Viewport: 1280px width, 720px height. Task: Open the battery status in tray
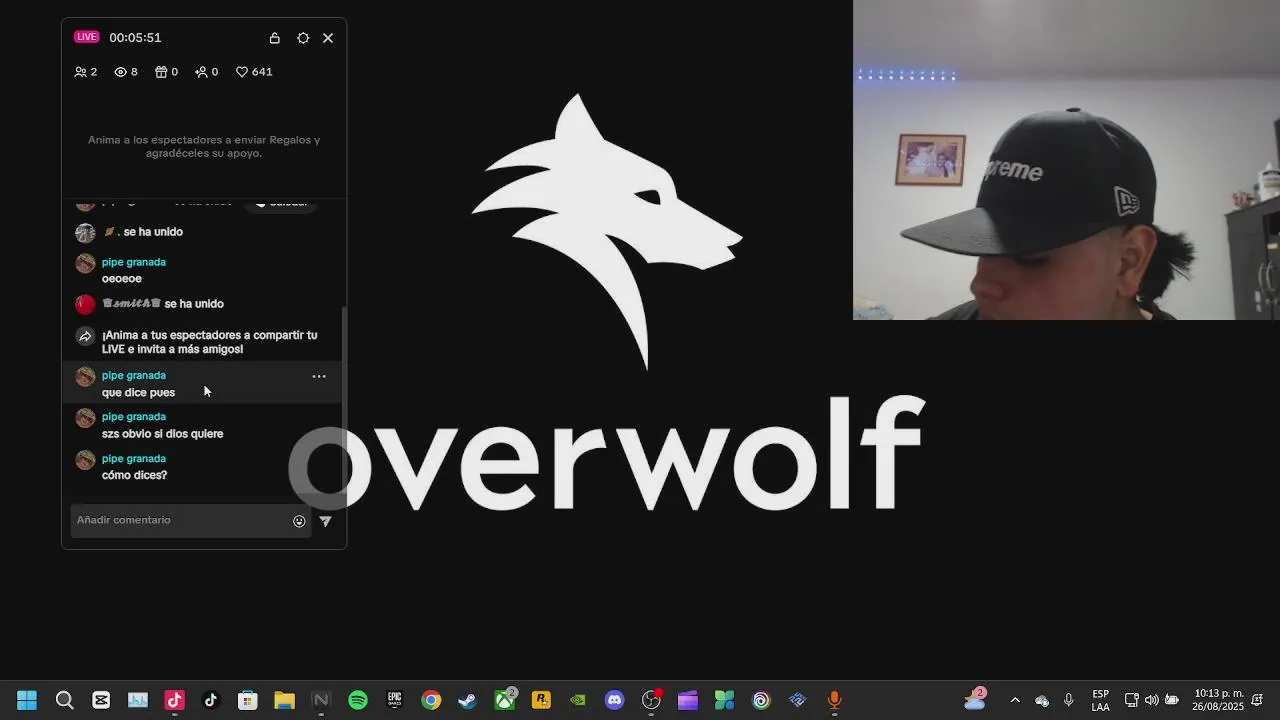click(1172, 700)
